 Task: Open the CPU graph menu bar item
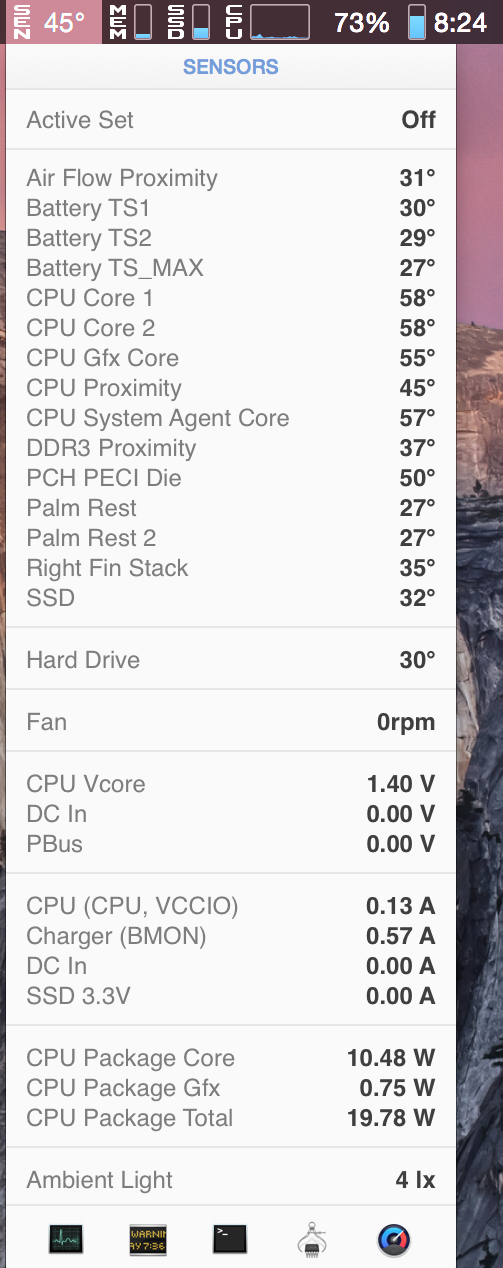(x=267, y=21)
